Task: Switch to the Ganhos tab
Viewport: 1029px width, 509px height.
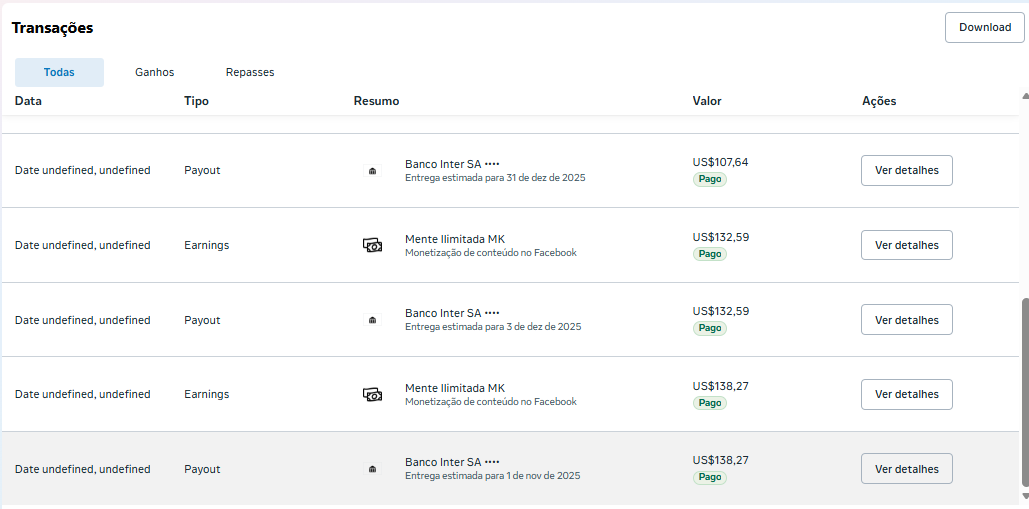Action: [155, 72]
